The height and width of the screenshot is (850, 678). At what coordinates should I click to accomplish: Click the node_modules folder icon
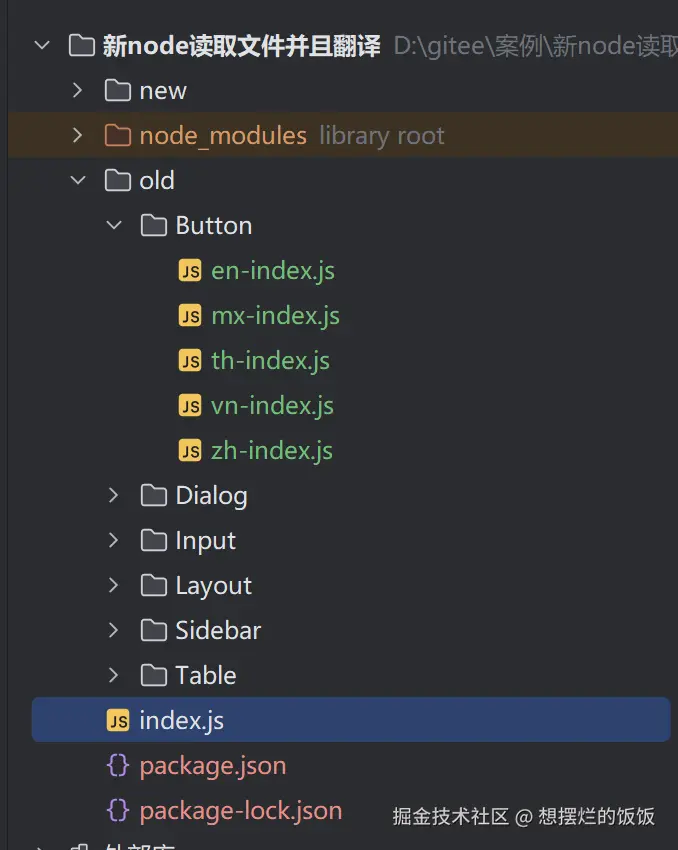118,136
